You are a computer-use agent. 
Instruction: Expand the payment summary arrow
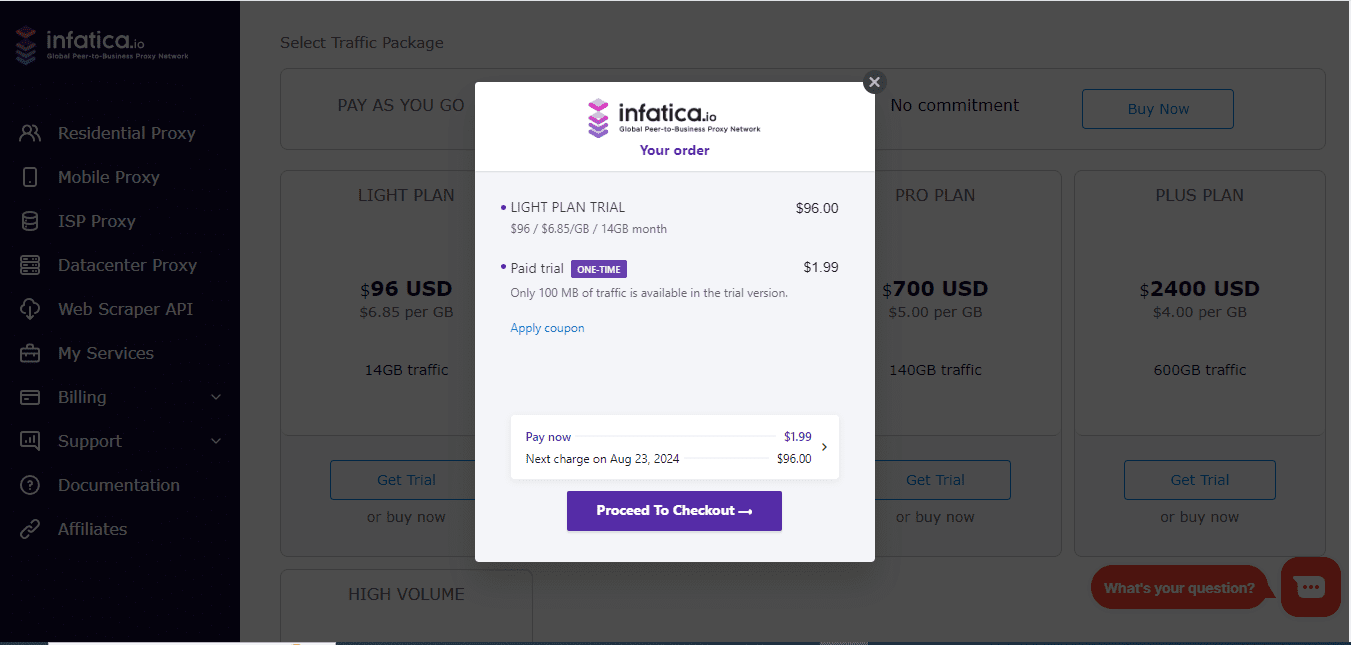click(824, 447)
